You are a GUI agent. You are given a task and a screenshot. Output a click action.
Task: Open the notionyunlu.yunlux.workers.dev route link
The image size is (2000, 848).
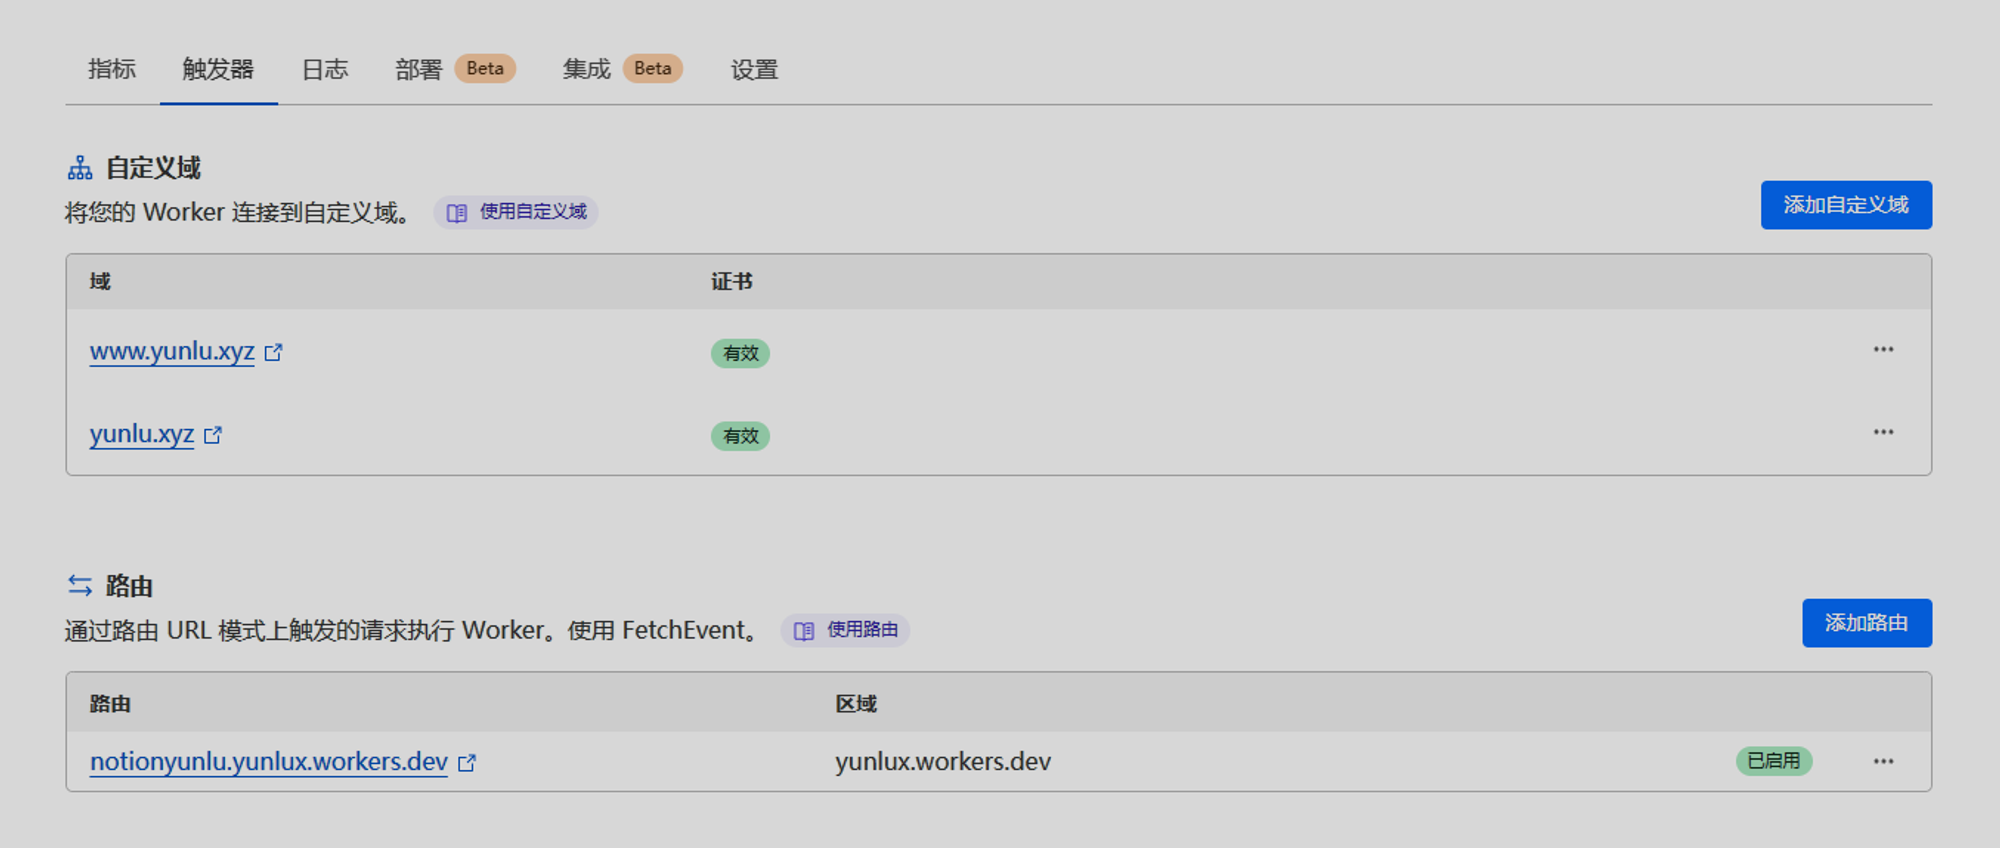click(268, 762)
